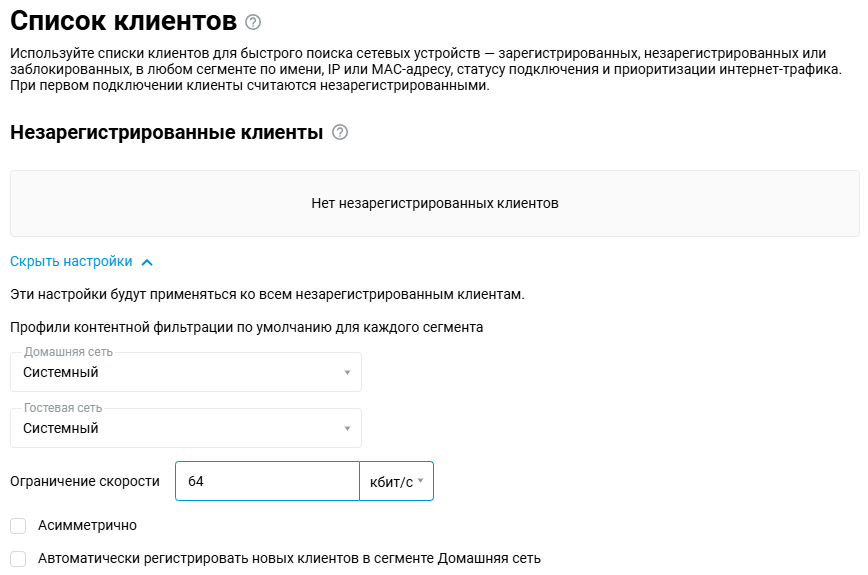Collapse settings via Скрыть настройки link
This screenshot has width=868, height=575.
pos(71,262)
